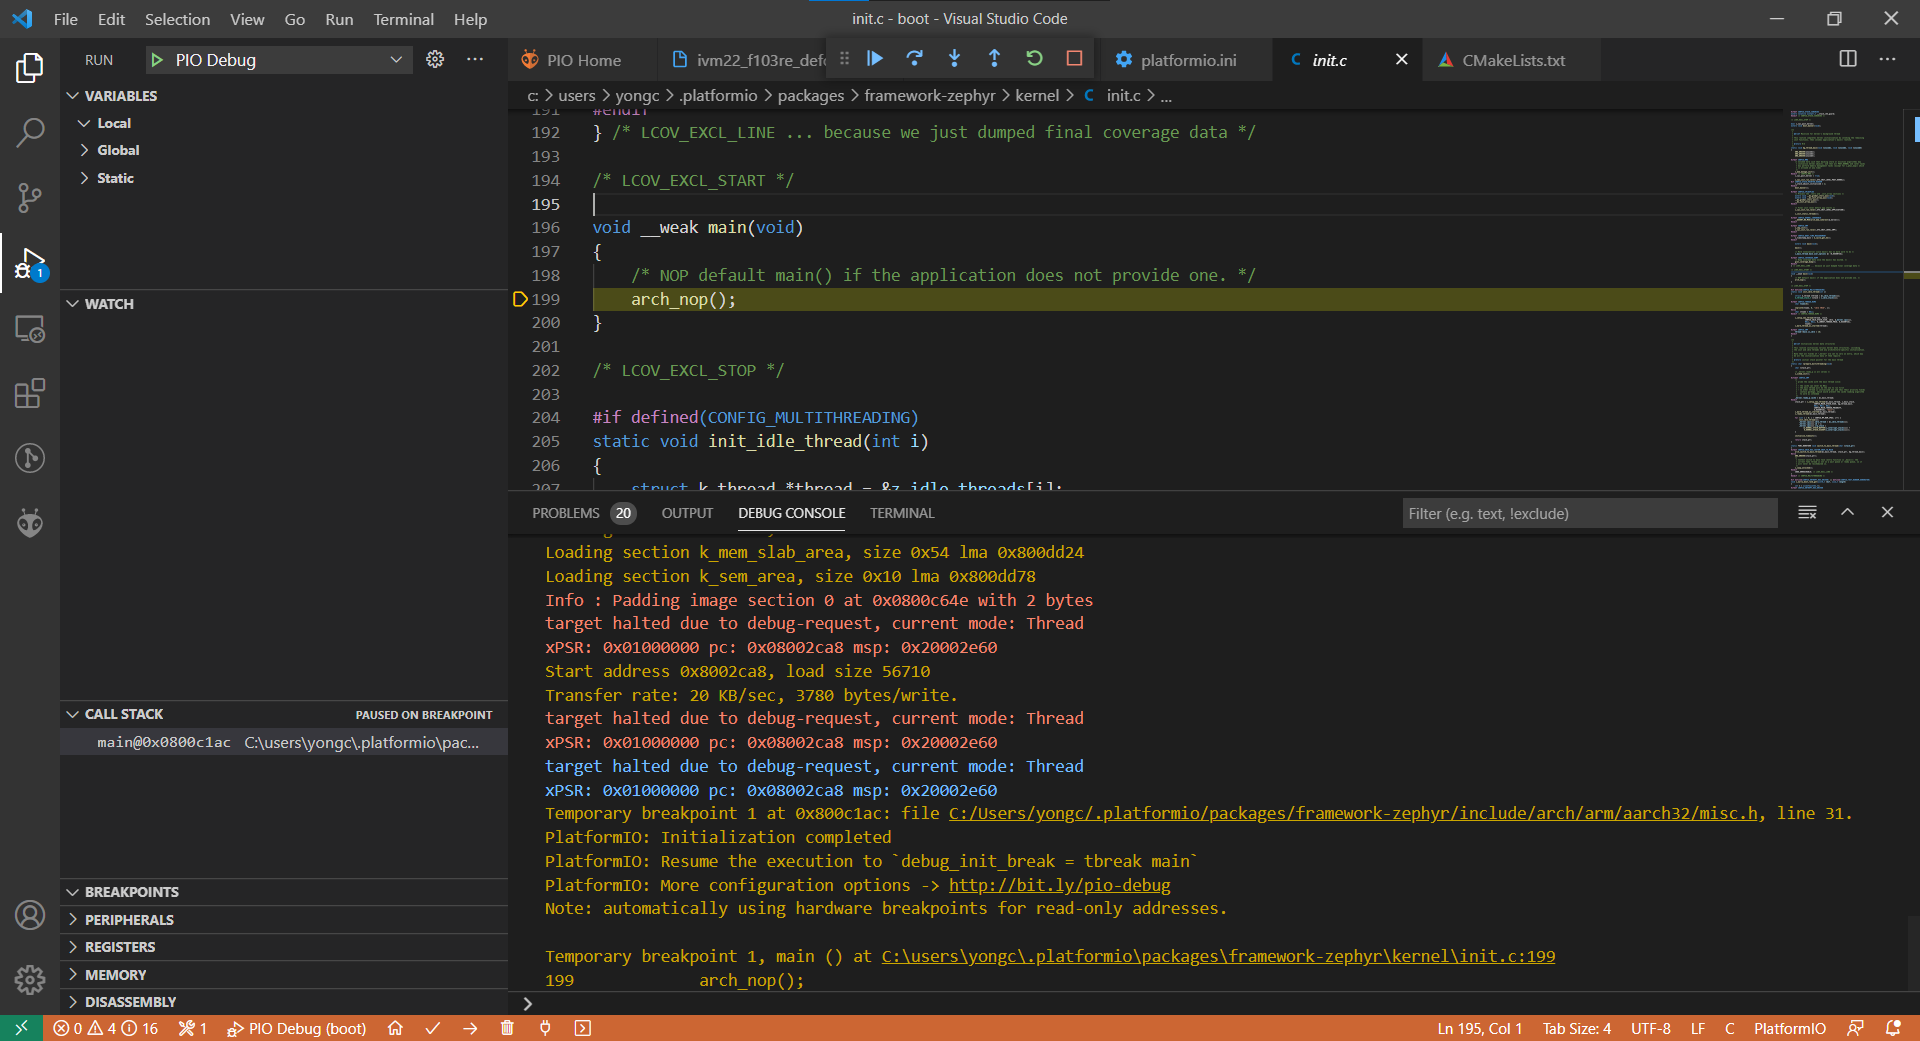This screenshot has width=1920, height=1041.
Task: Step over in the debug toolbar
Action: coord(914,59)
